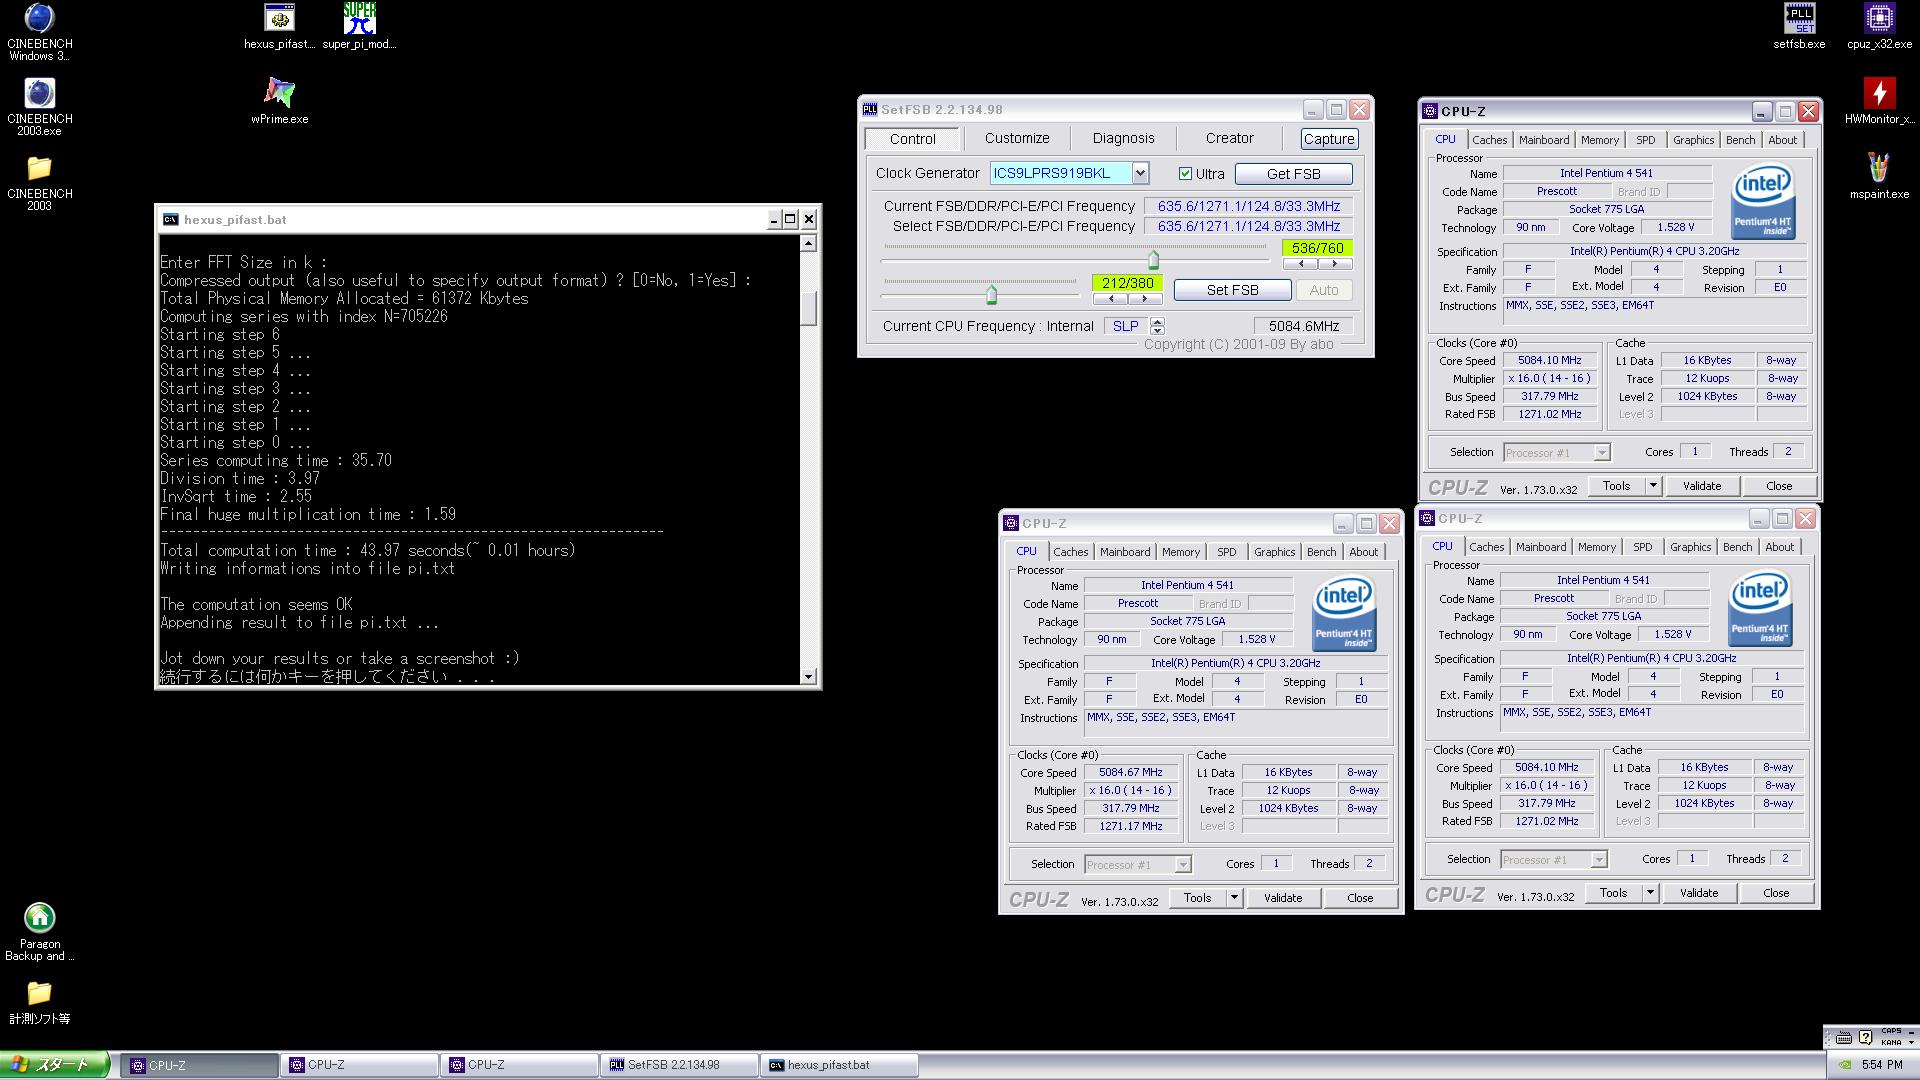1920x1080 pixels.
Task: Click Close button in bottom-right CPU-Z window
Action: [1775, 893]
